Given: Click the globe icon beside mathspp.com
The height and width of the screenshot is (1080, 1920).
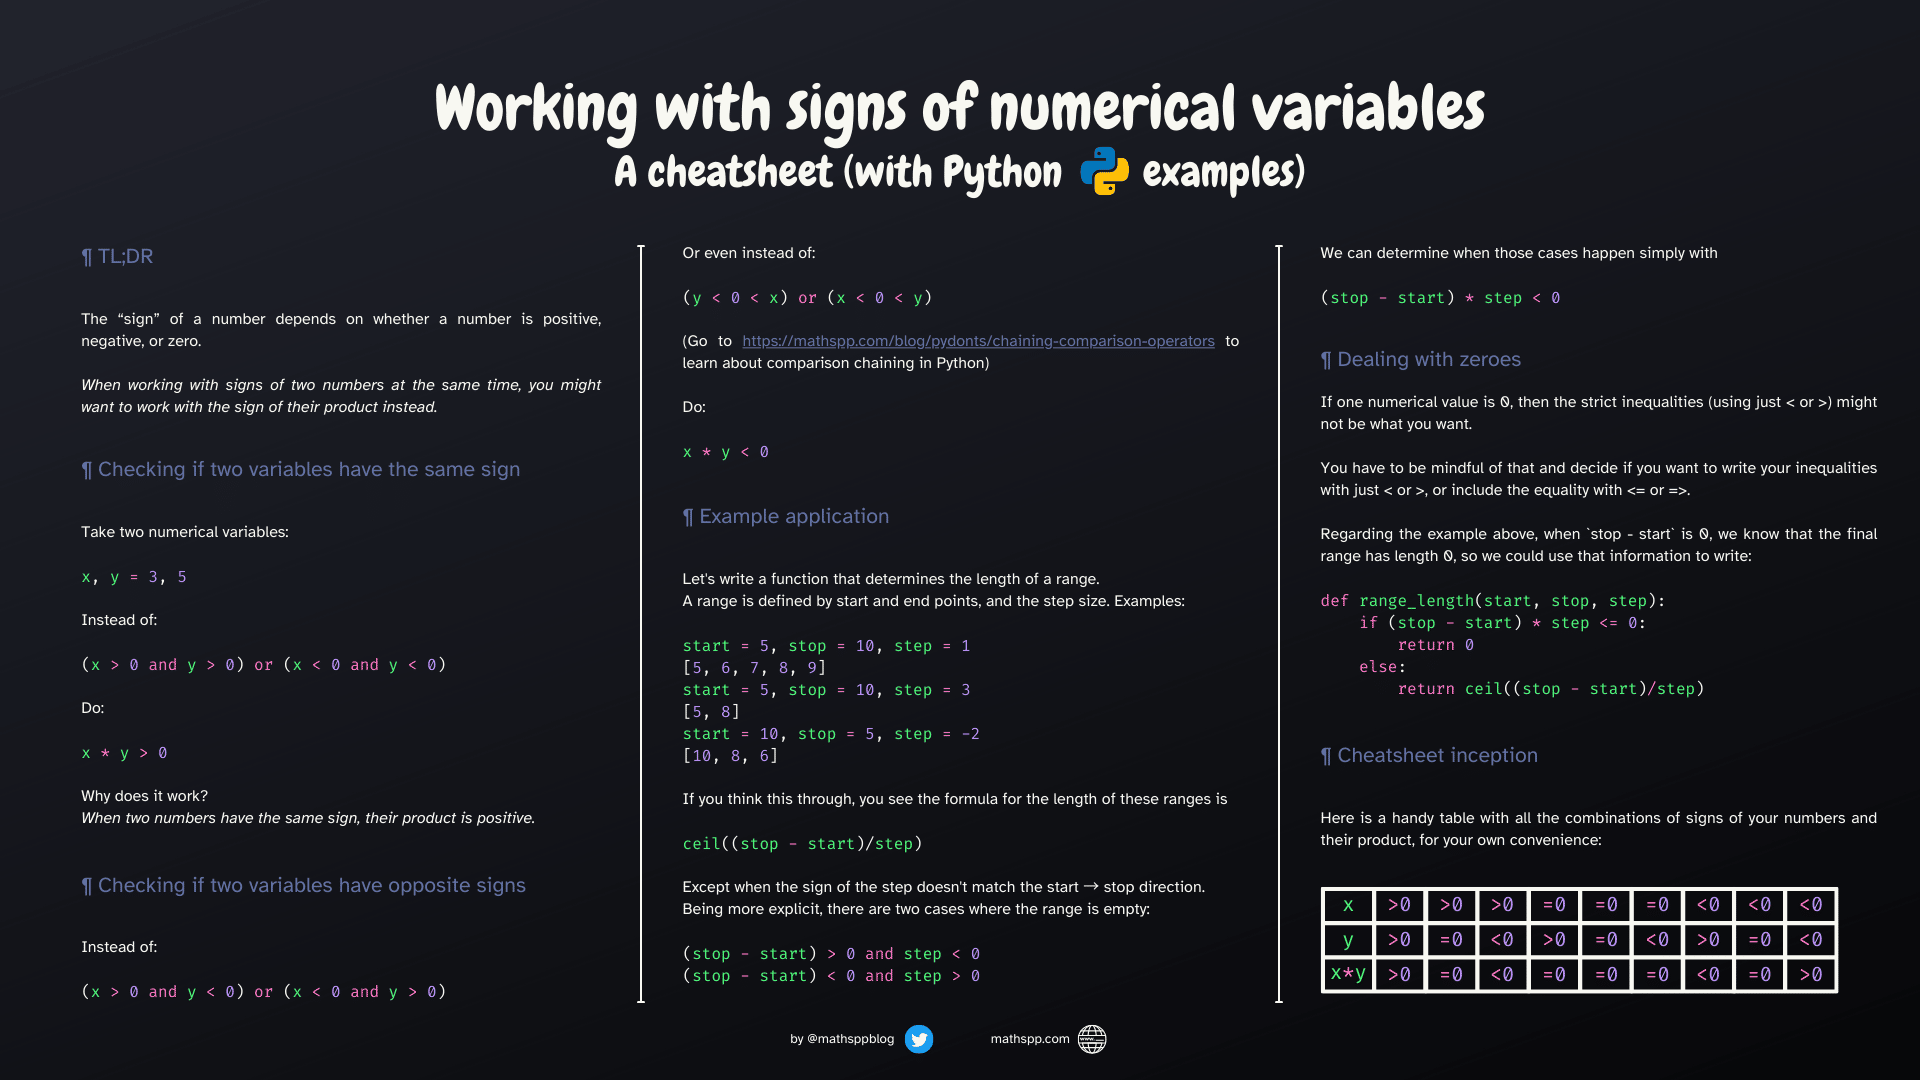Looking at the screenshot, I should tap(1092, 1039).
